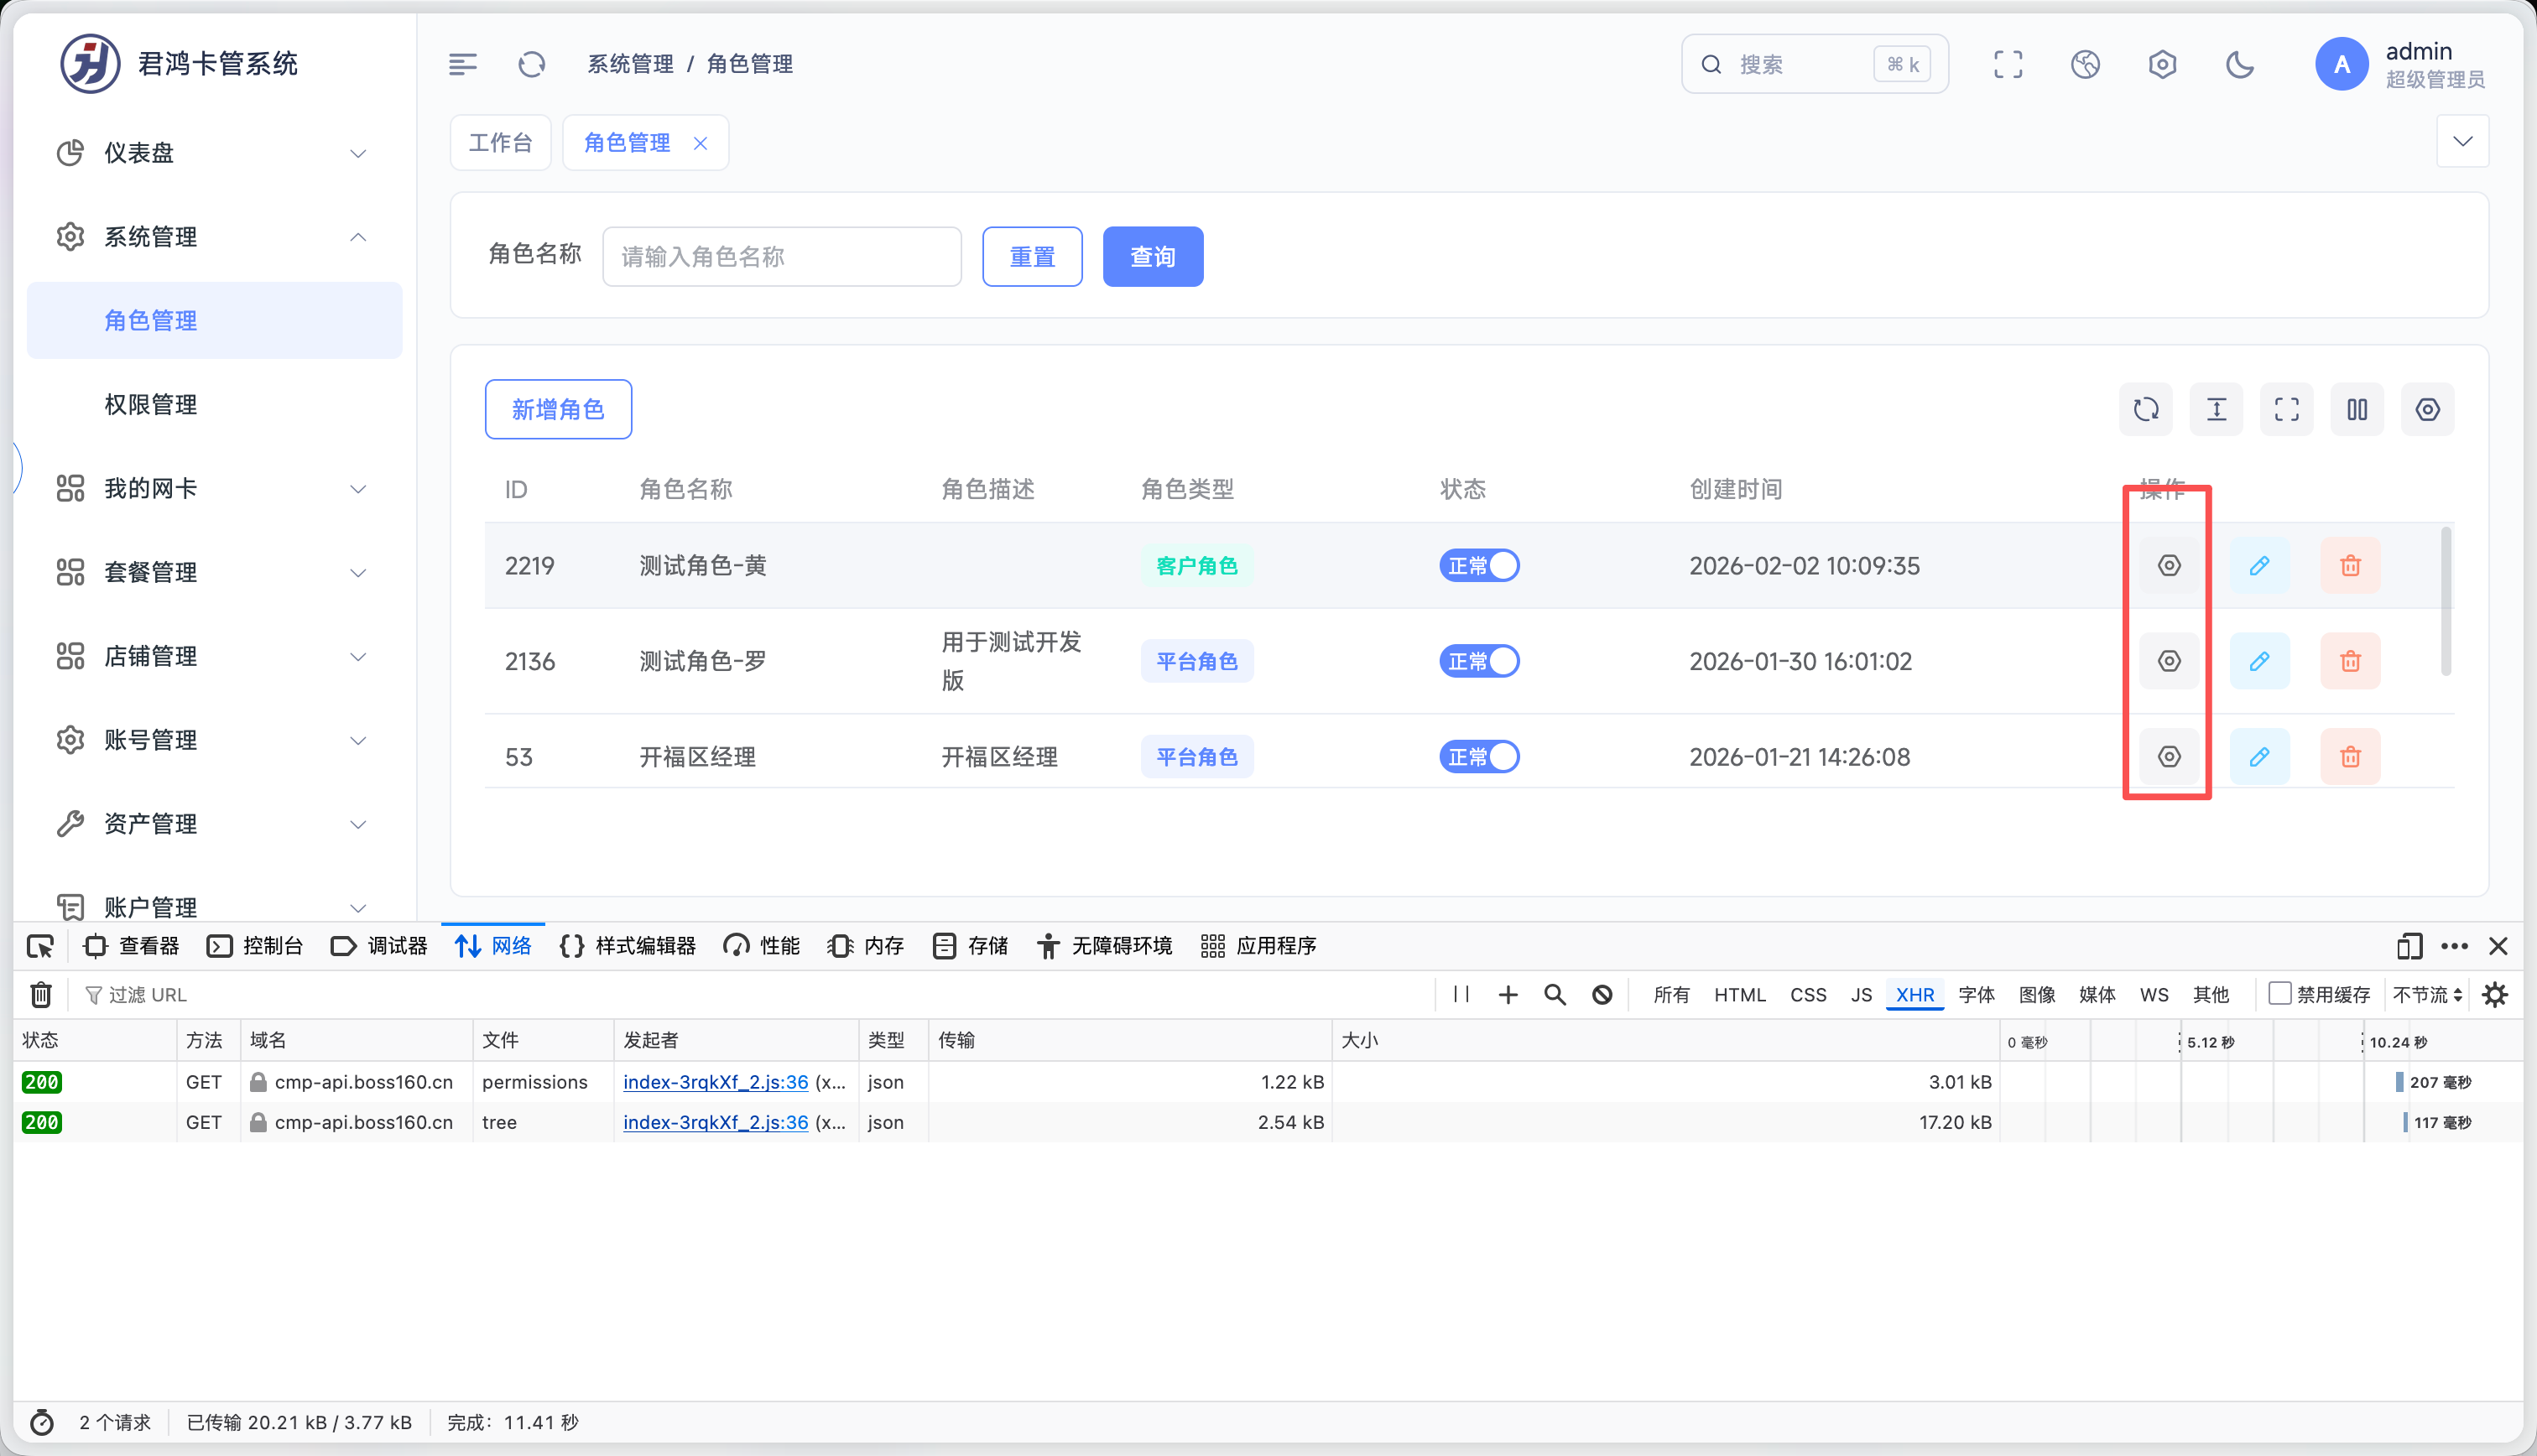The image size is (2537, 1456).
Task: Click the 新增角色 button
Action: [558, 409]
